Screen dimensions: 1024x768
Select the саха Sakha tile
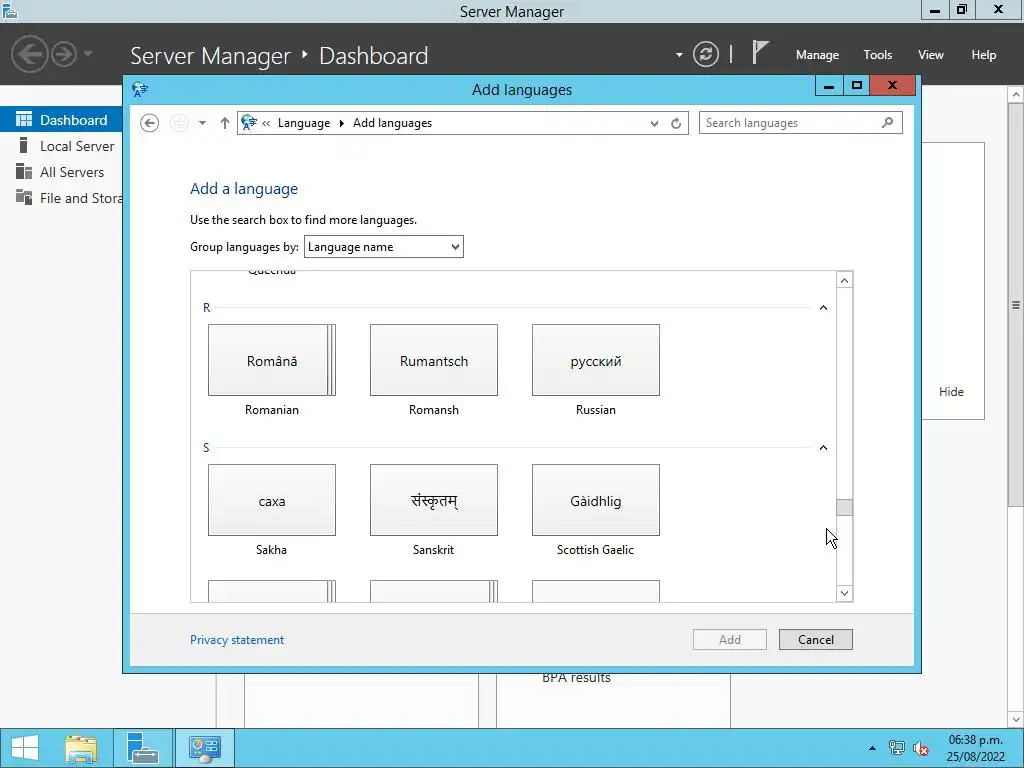[272, 500]
